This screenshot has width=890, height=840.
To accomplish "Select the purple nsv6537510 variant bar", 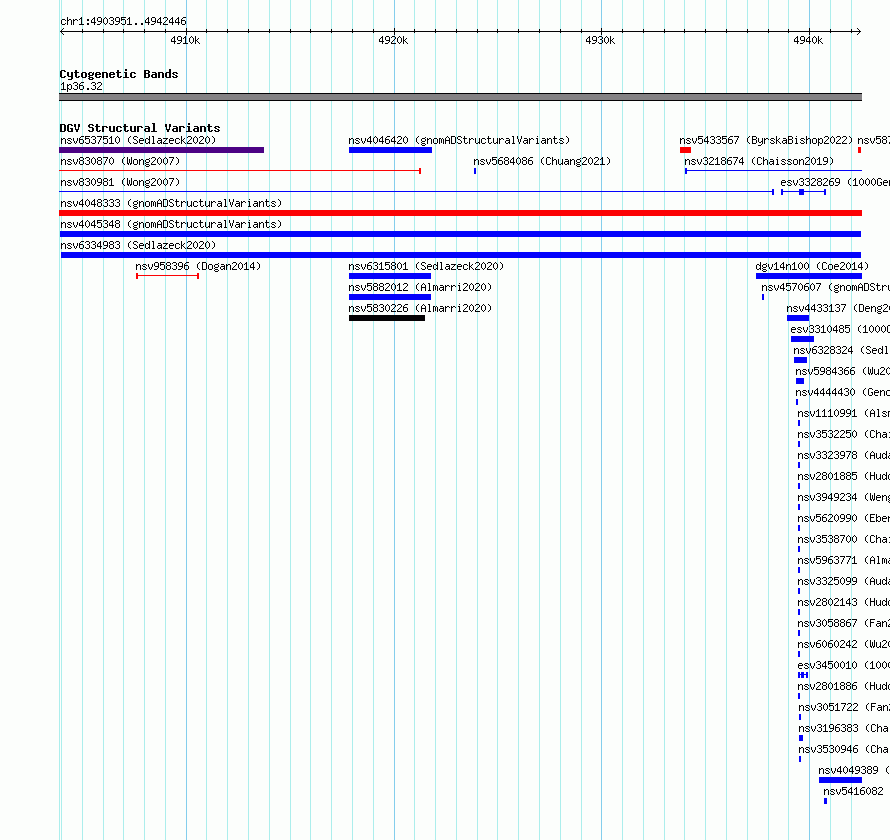I will pos(161,150).
